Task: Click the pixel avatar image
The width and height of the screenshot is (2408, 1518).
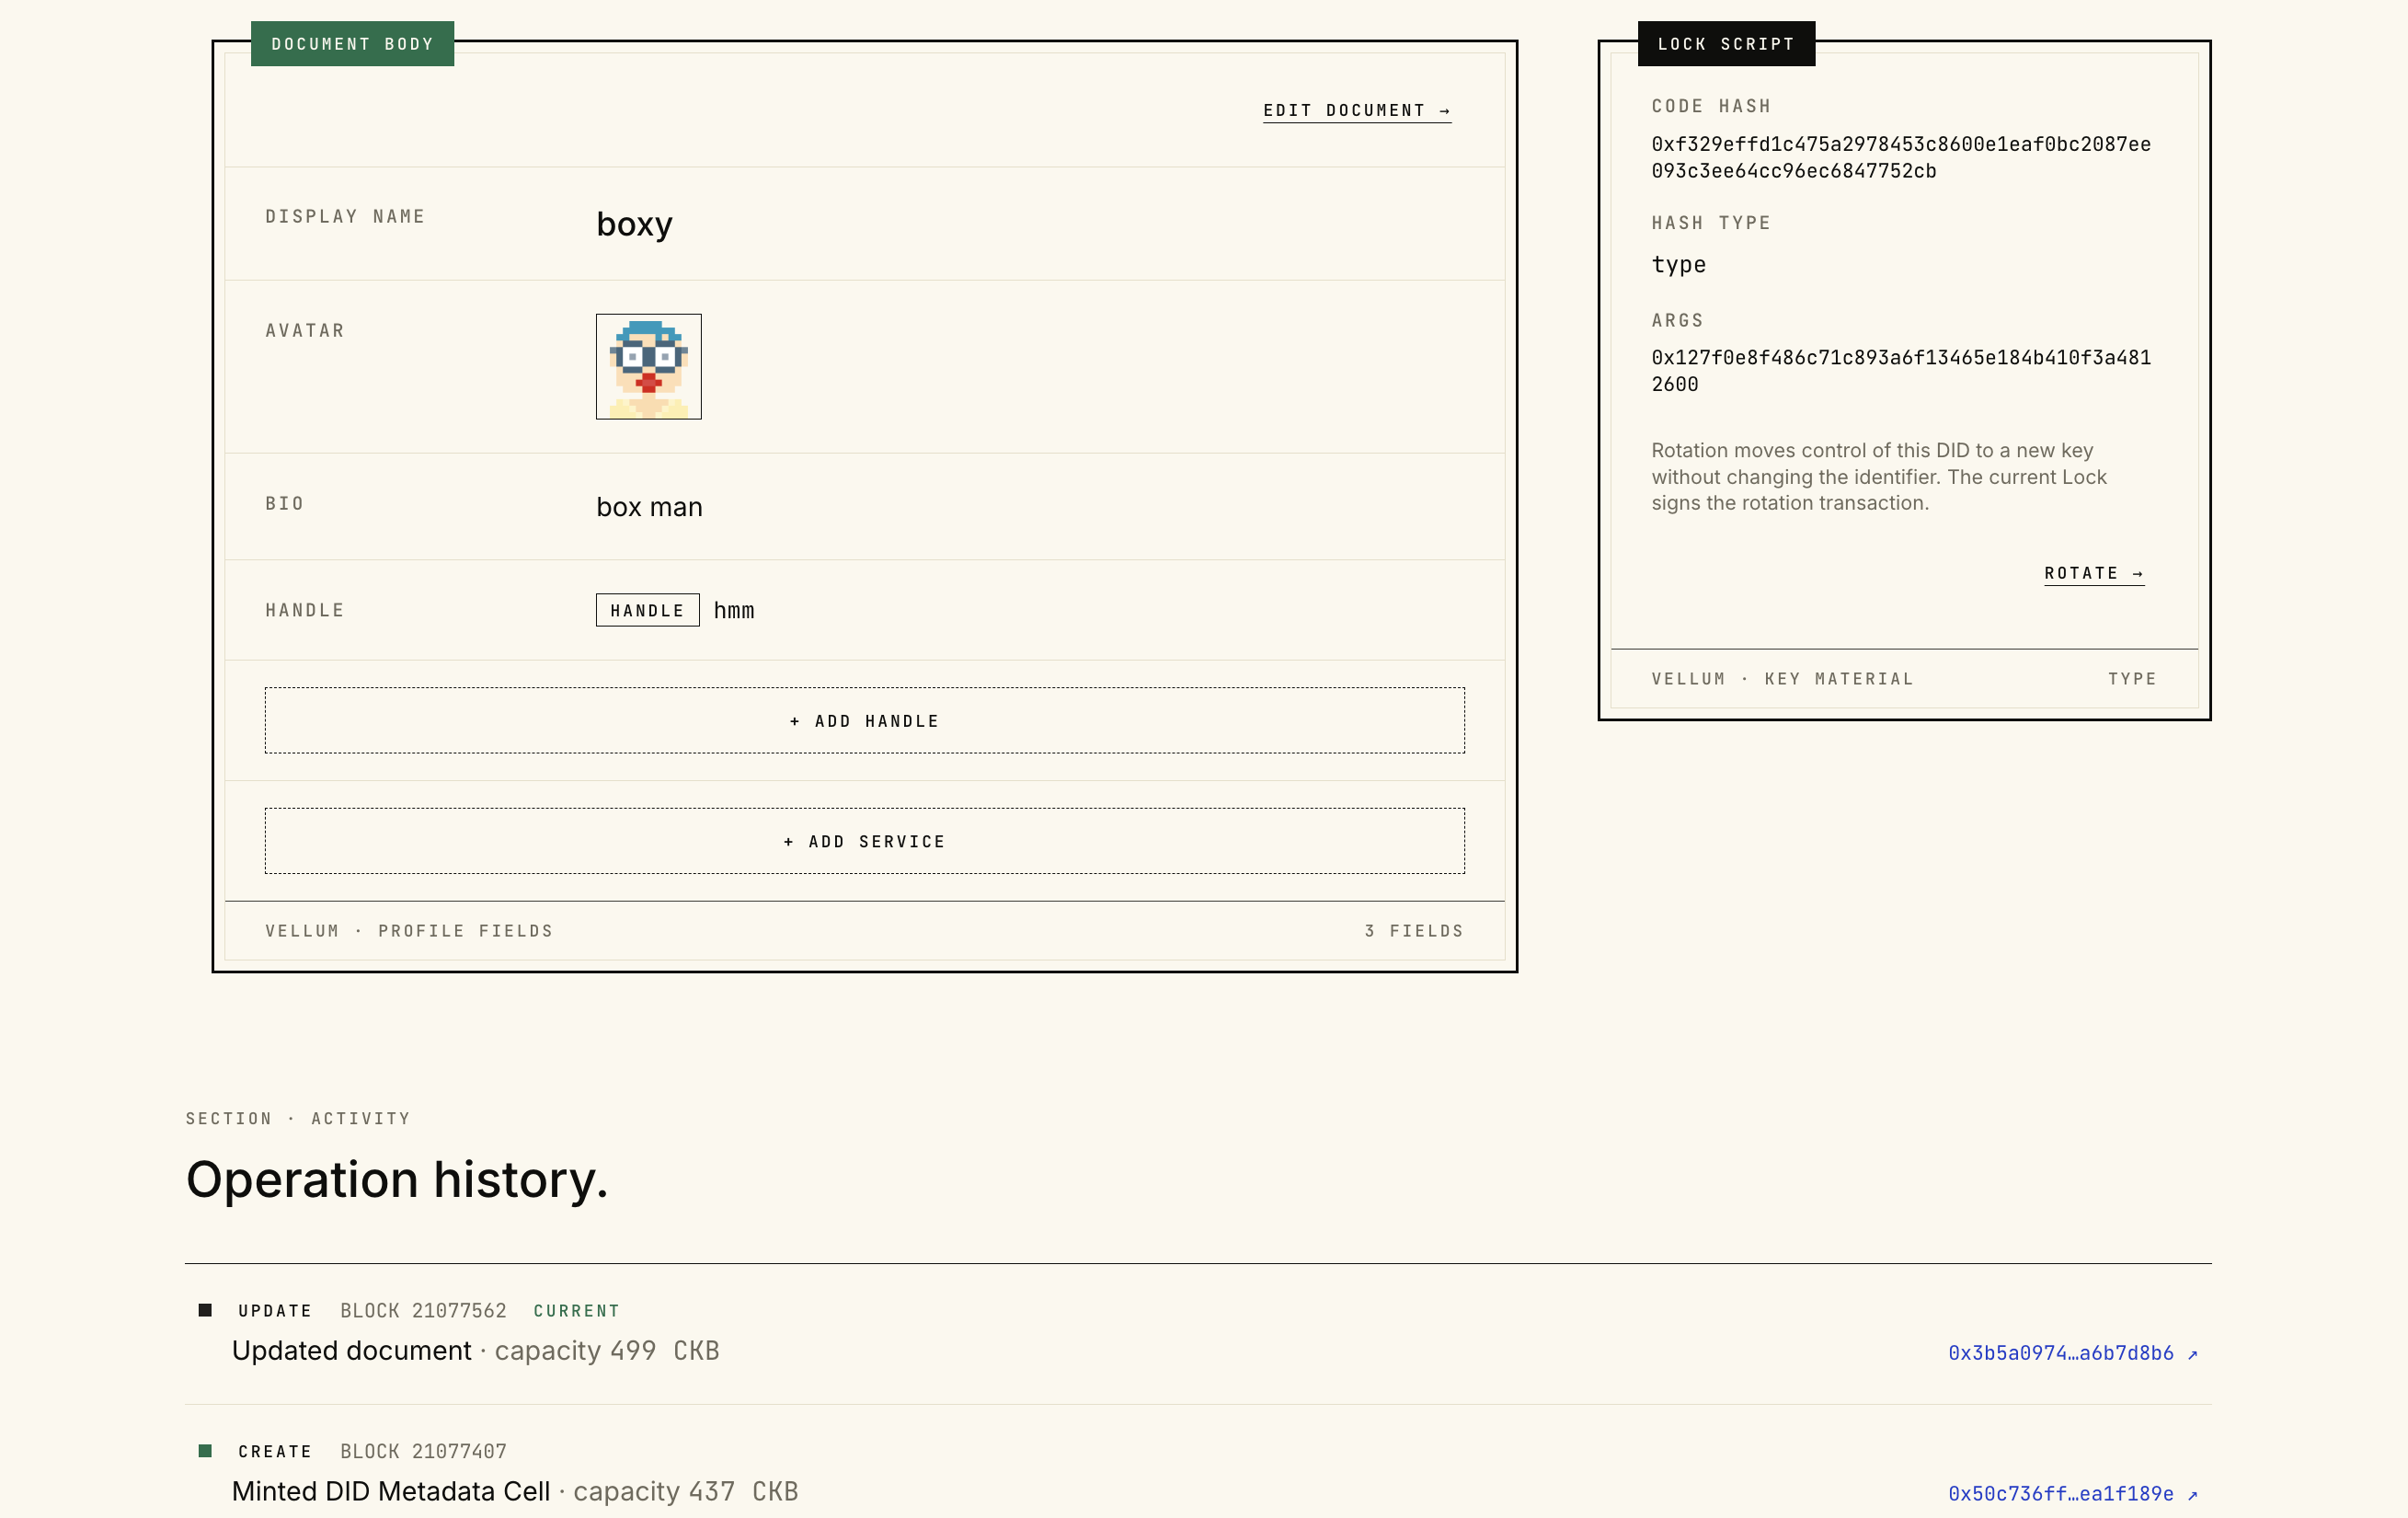Action: click(x=649, y=367)
